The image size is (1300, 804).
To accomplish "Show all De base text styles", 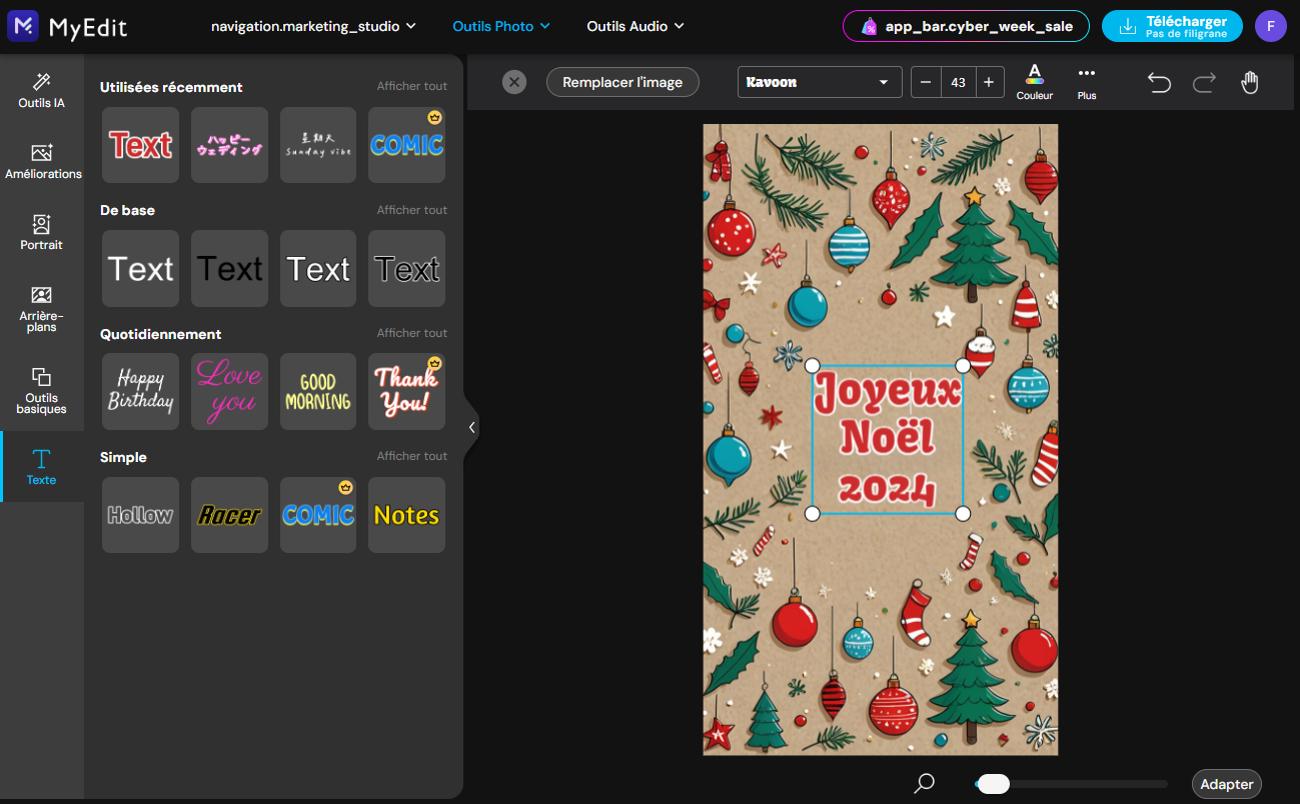I will coord(412,210).
